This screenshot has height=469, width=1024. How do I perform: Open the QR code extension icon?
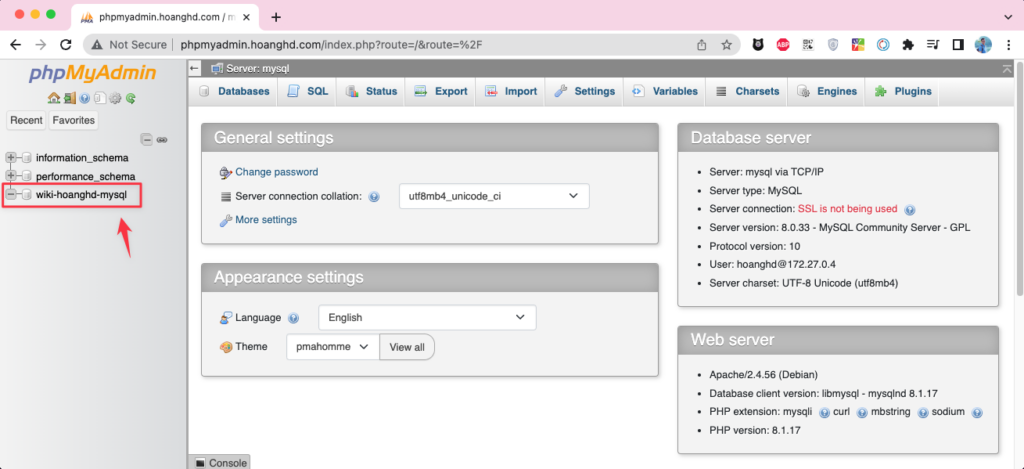point(808,44)
